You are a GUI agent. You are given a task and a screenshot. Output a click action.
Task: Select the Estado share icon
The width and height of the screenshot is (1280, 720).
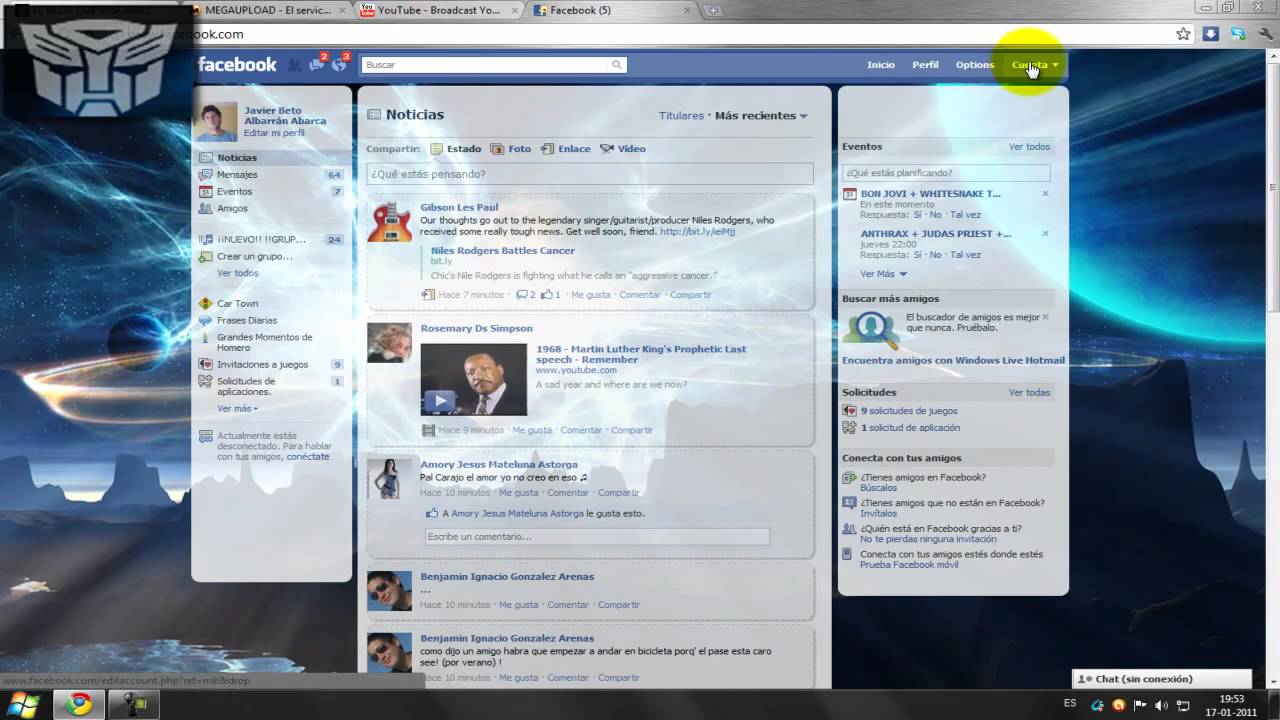437,149
